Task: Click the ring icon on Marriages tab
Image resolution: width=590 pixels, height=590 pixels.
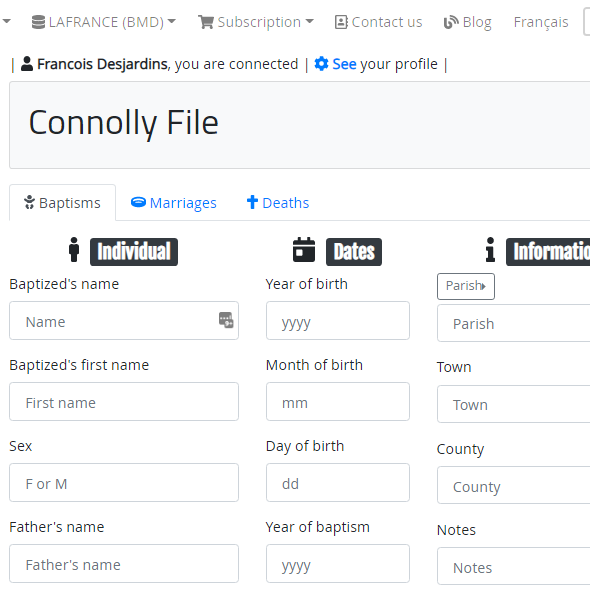Action: click(138, 202)
